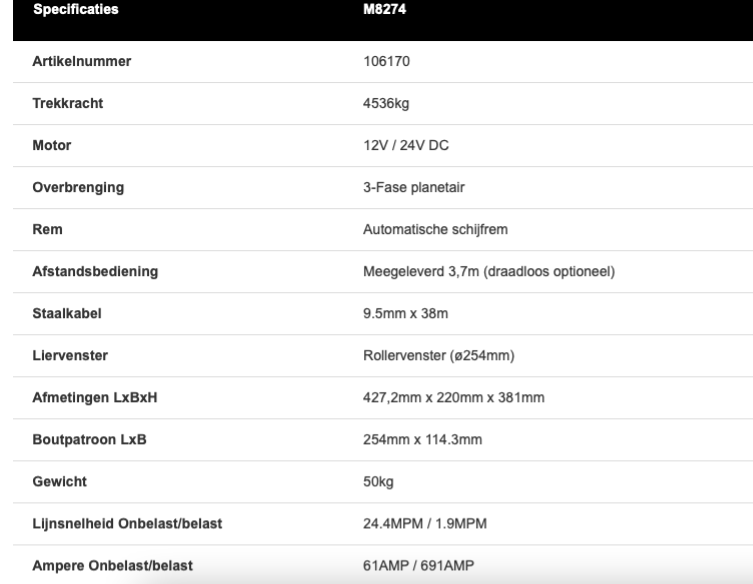Click the Boutpatroon LxB row label
The image size is (753, 584).
(x=89, y=439)
